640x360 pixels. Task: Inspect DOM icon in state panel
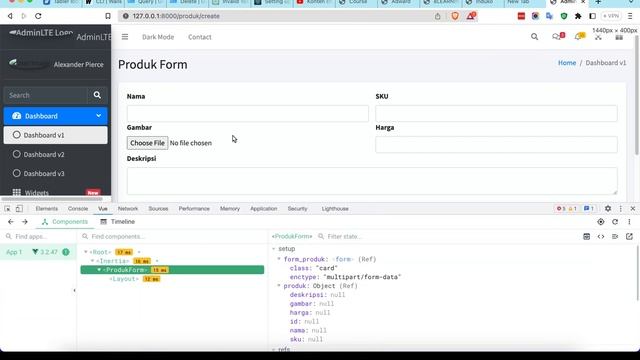(615, 236)
